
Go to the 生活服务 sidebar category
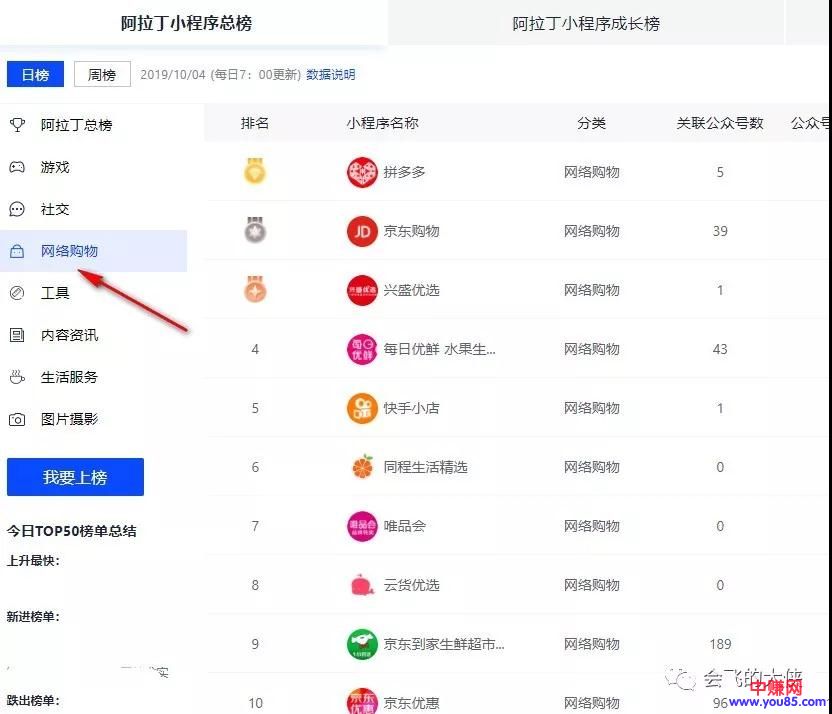click(x=69, y=377)
